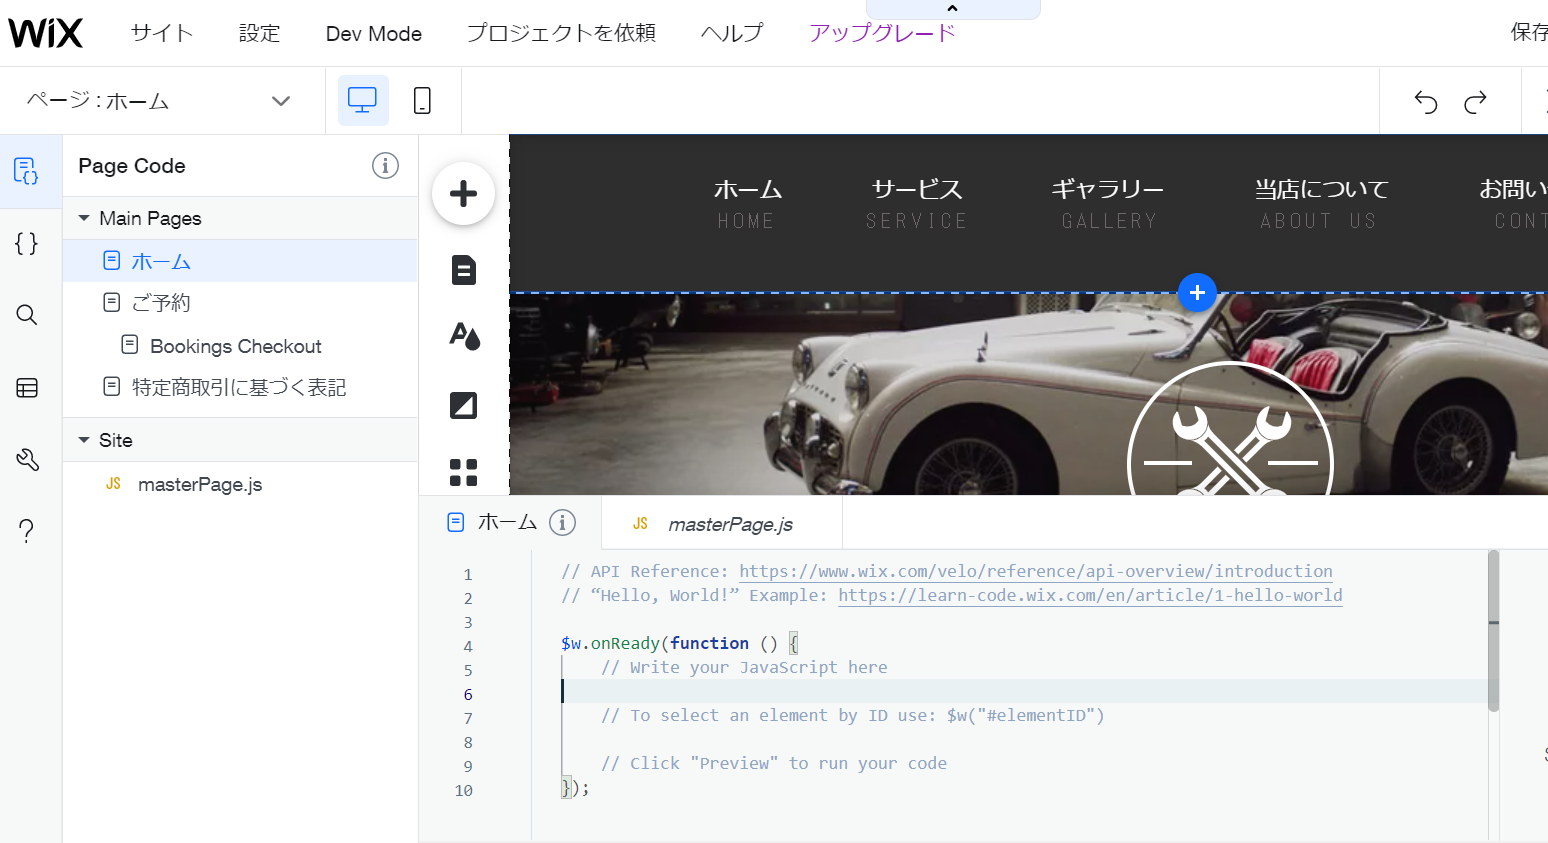
Task: Undo the last action
Action: [1426, 101]
